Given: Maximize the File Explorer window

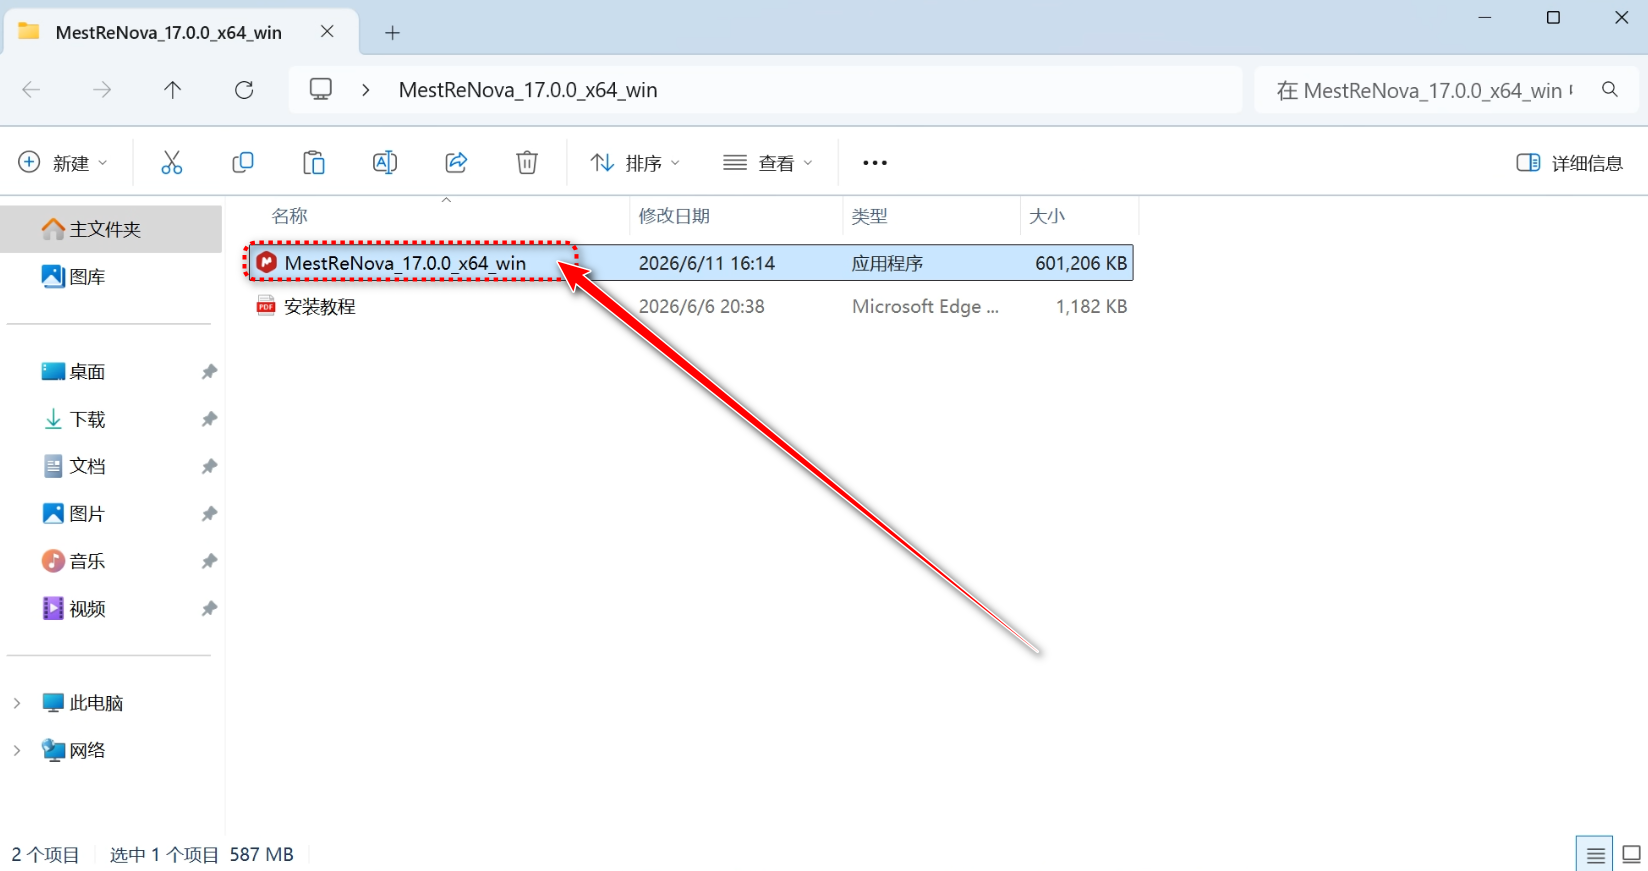Looking at the screenshot, I should pyautogui.click(x=1553, y=17).
